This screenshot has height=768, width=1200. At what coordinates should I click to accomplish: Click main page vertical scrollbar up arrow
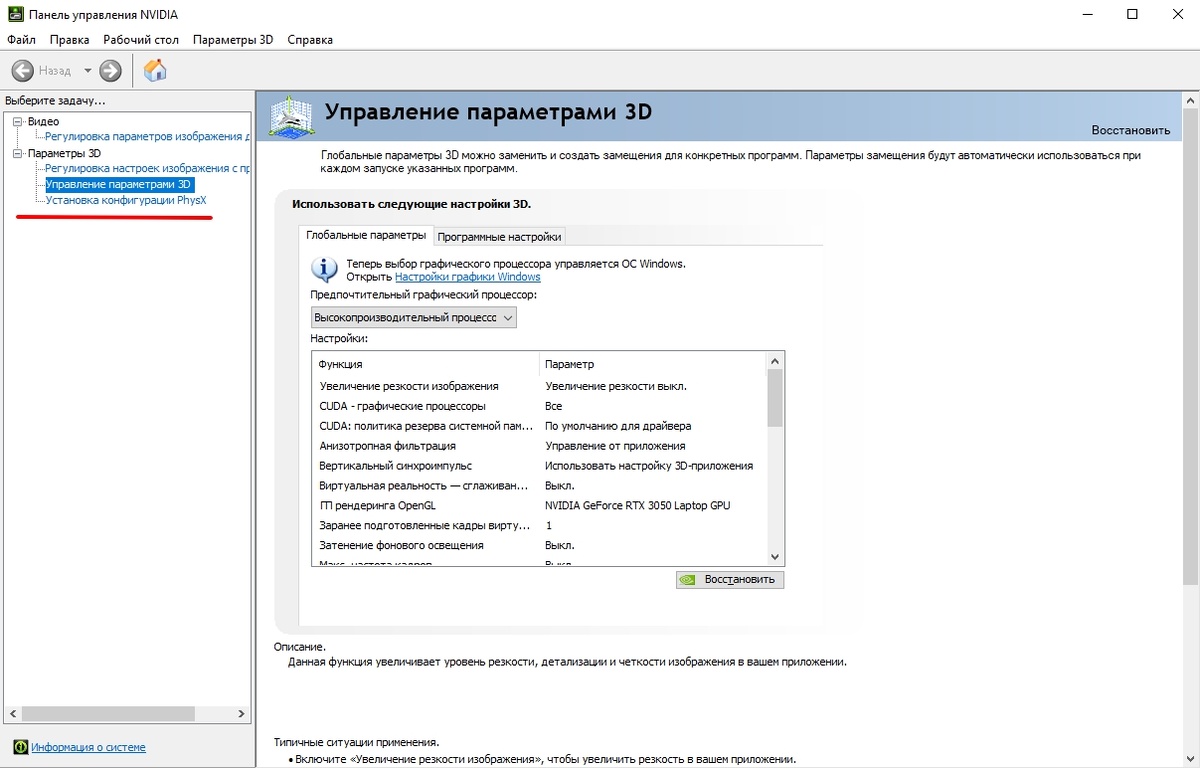(x=1190, y=100)
